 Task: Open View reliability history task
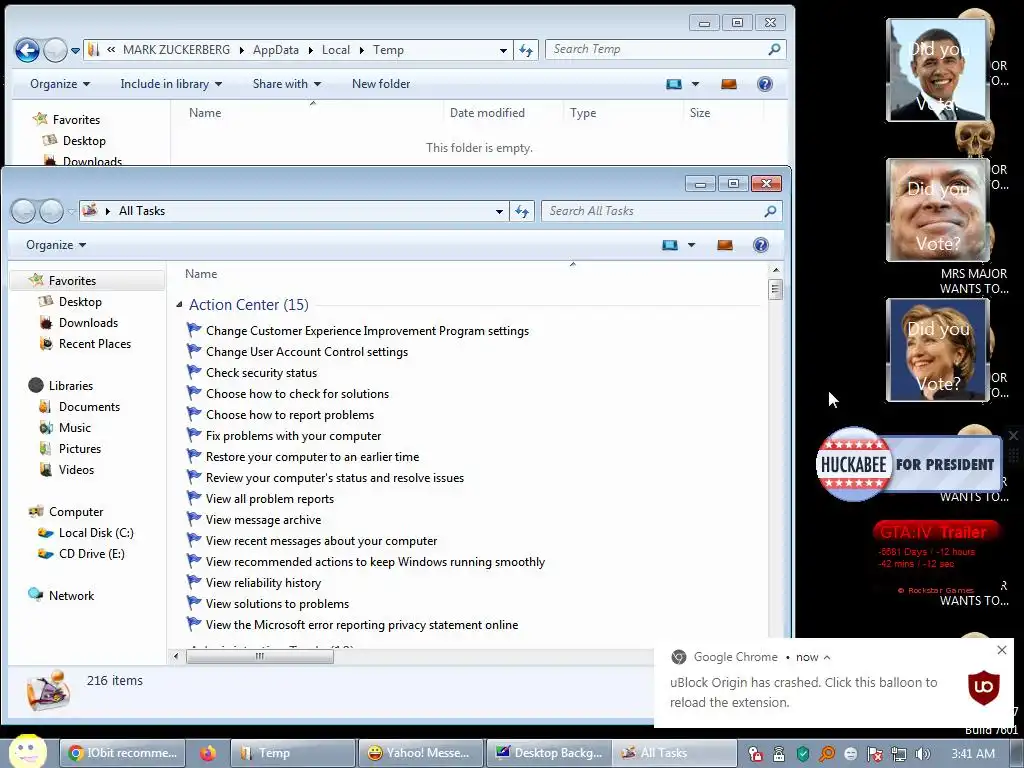(263, 583)
